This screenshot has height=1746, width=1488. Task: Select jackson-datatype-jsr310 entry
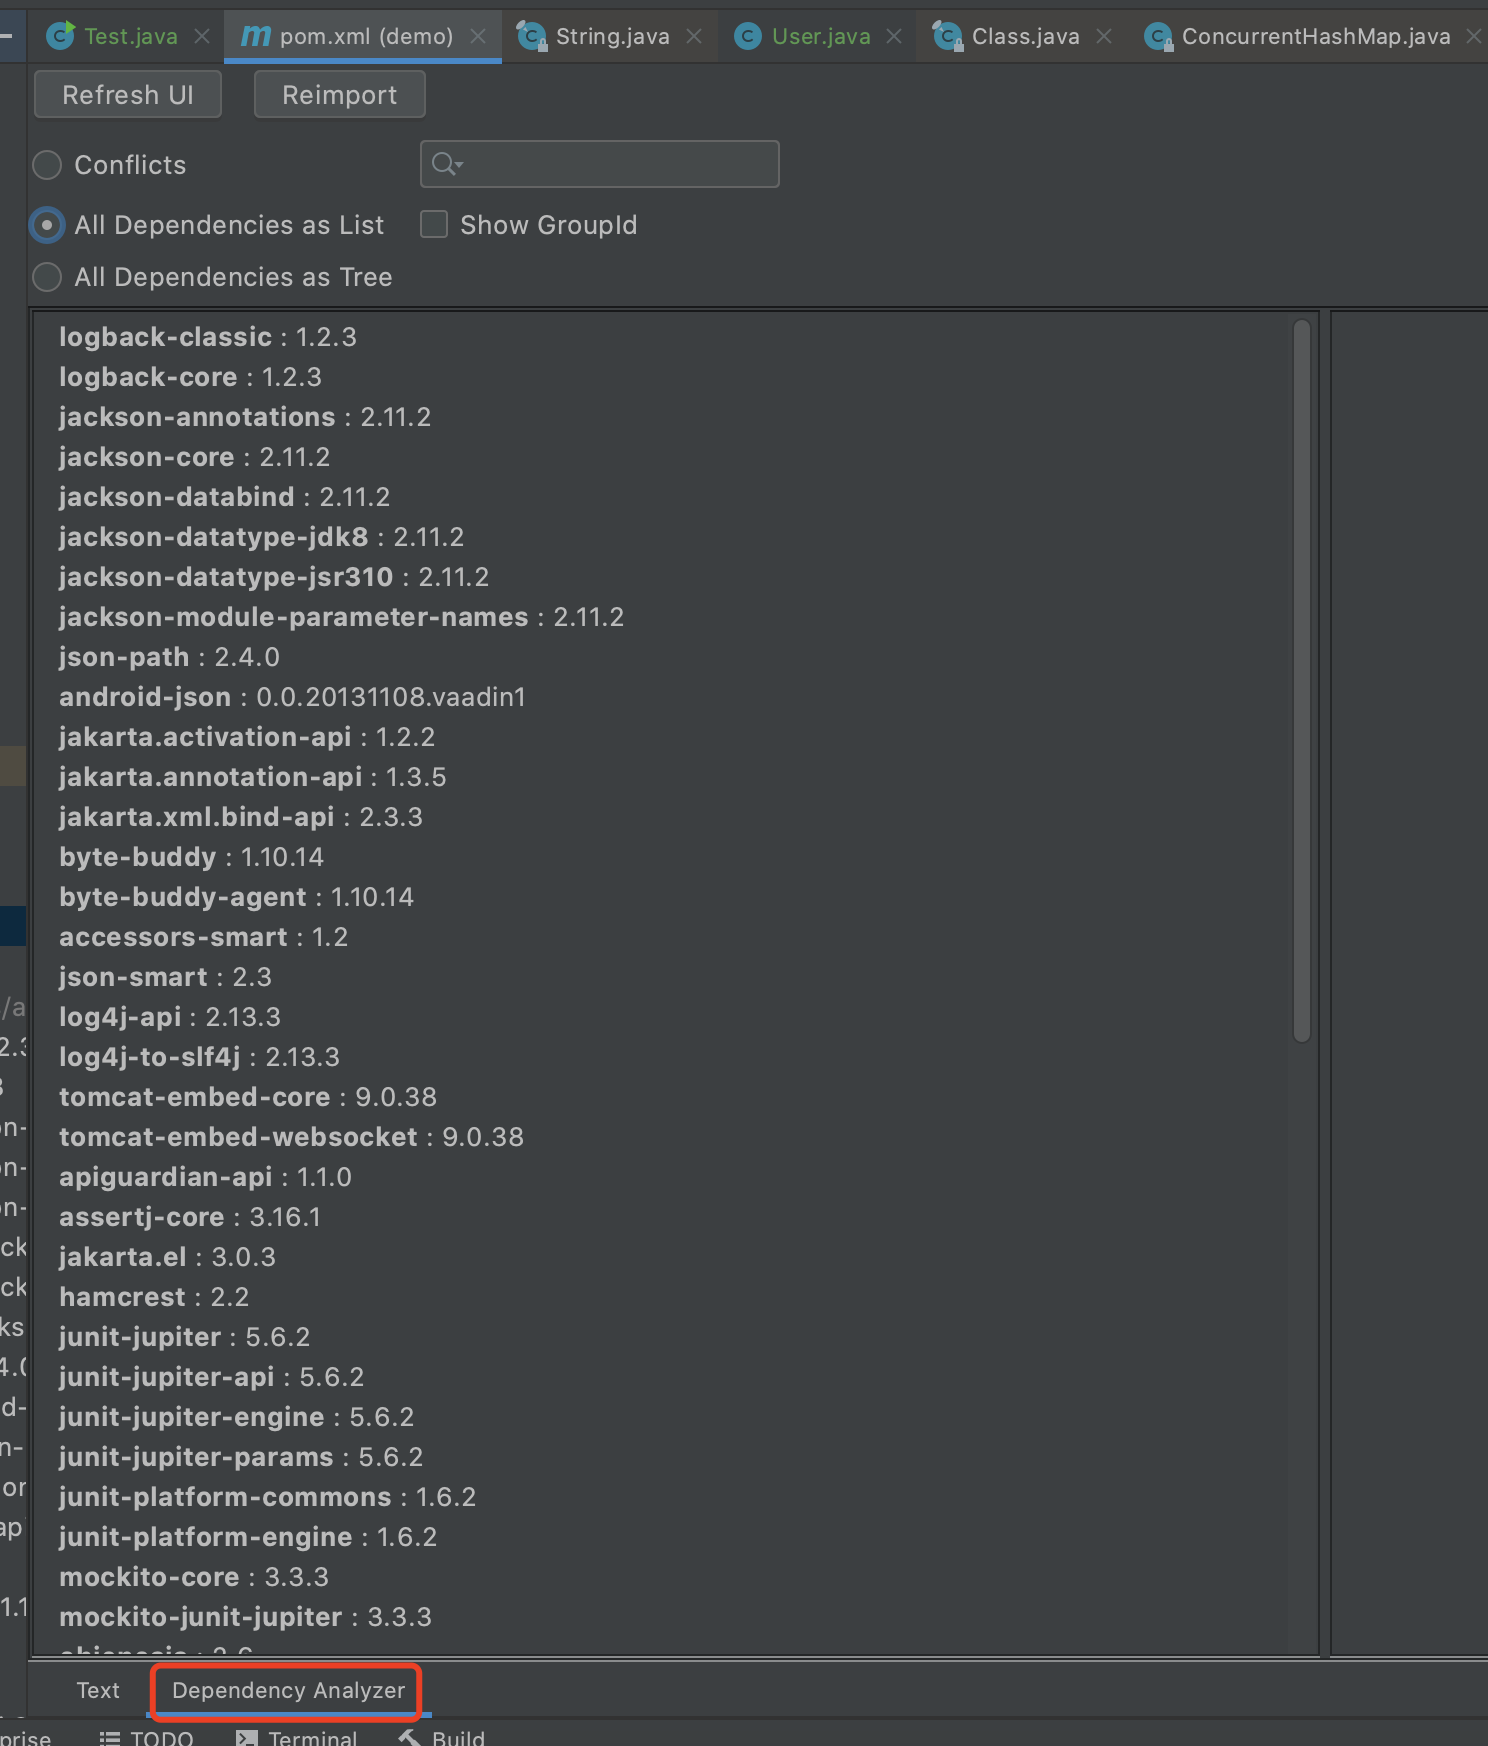tap(274, 577)
